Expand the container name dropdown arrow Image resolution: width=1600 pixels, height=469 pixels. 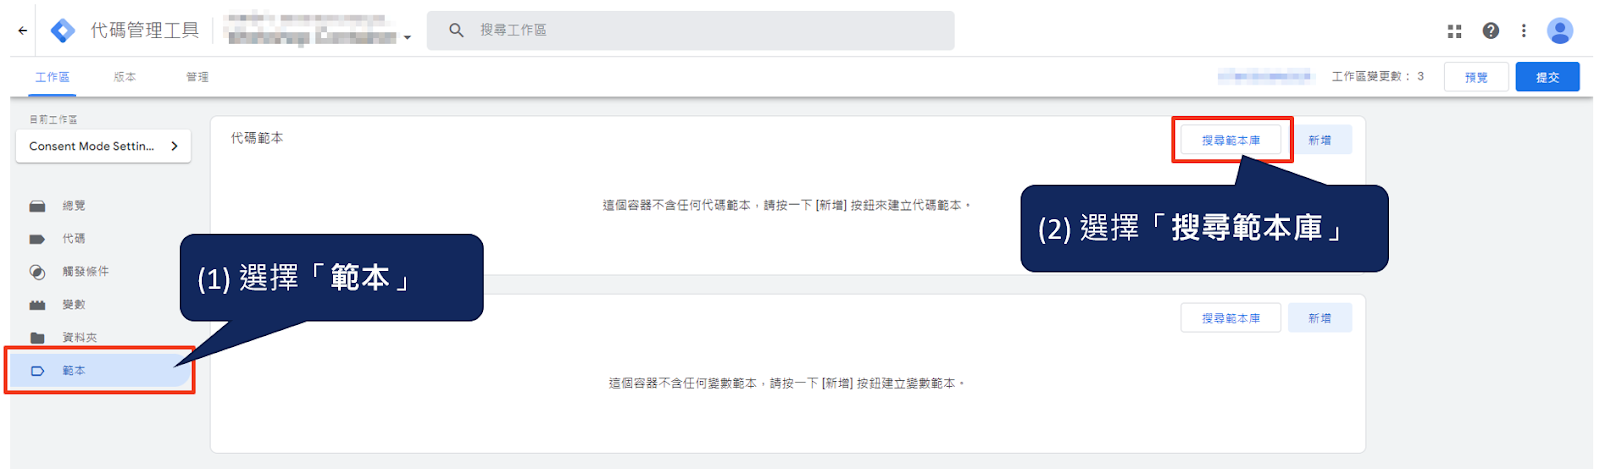(407, 38)
